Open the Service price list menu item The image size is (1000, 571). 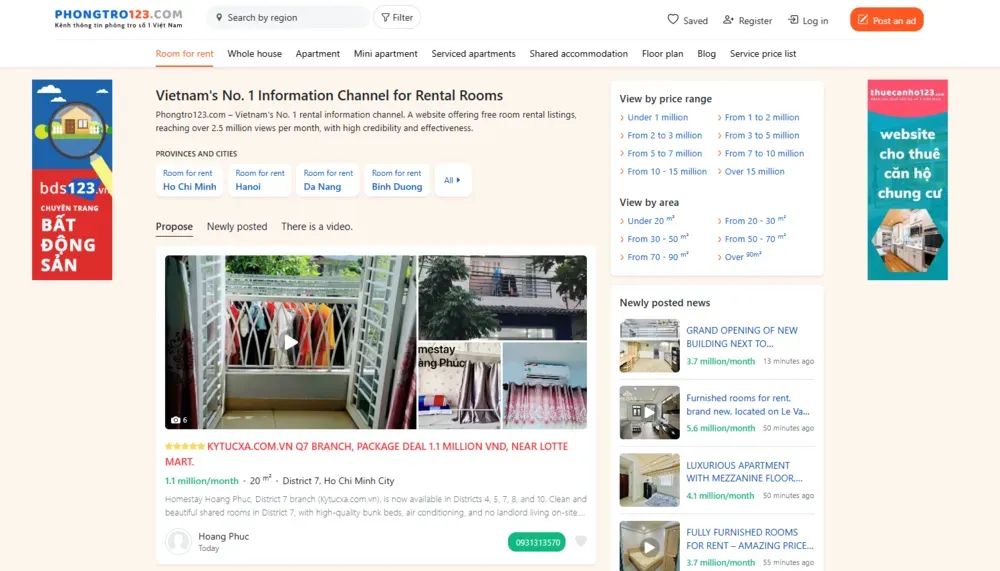(763, 54)
